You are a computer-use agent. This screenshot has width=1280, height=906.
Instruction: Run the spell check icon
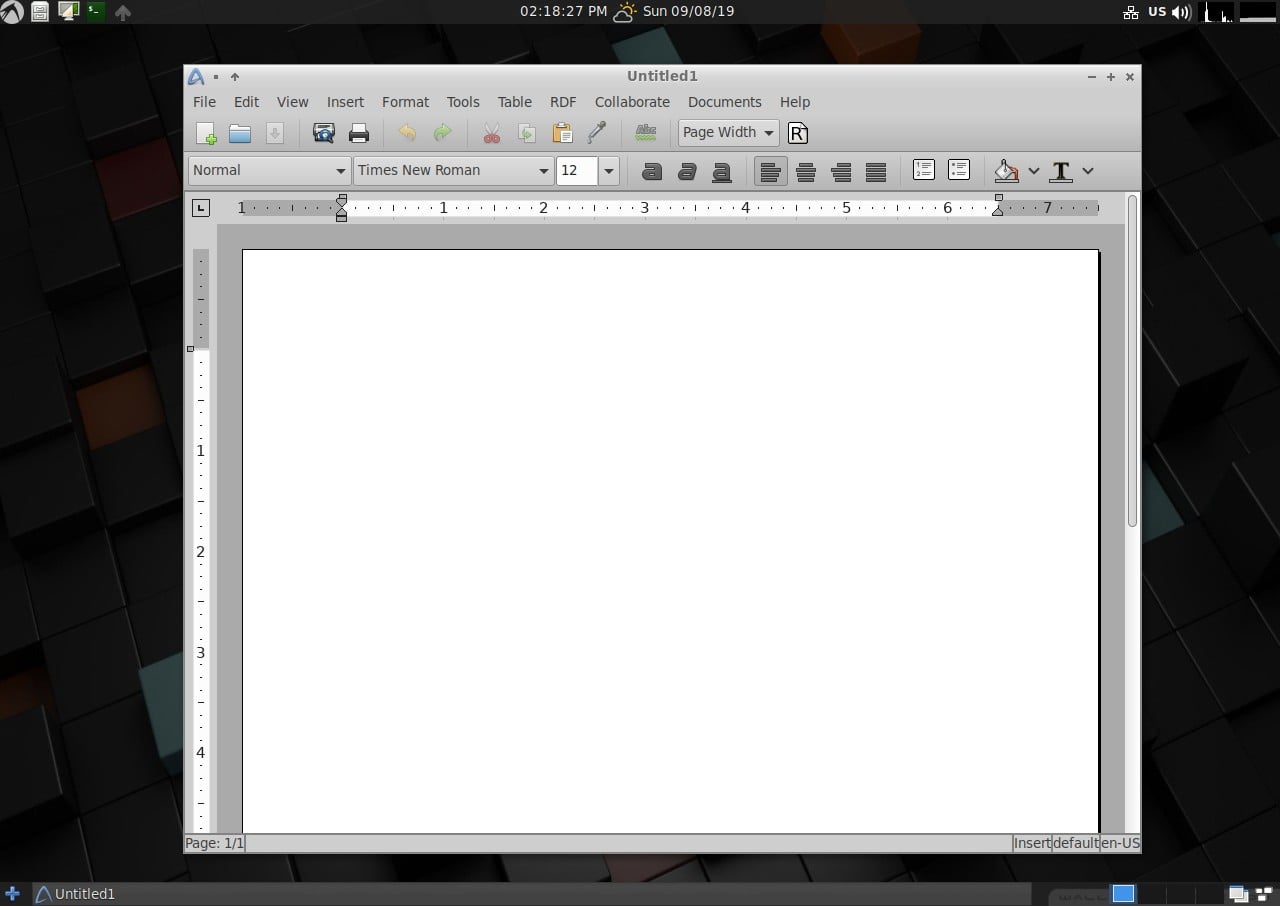646,133
